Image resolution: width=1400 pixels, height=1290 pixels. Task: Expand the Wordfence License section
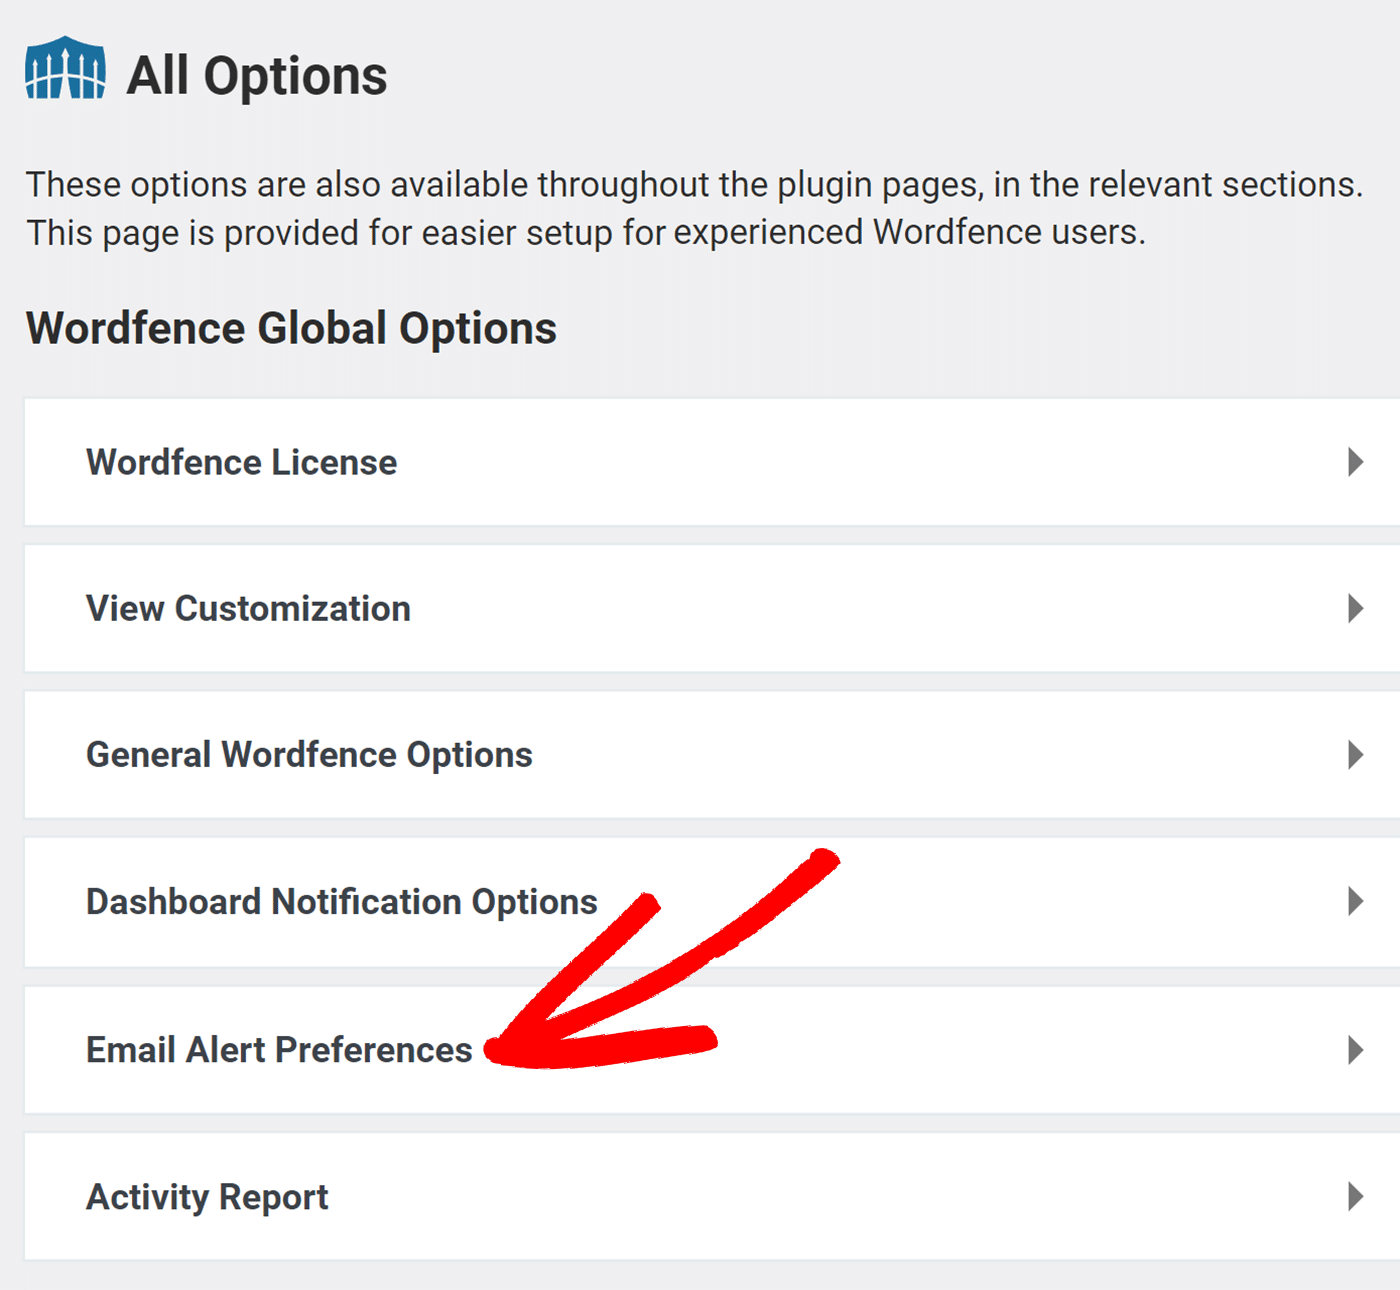(x=700, y=462)
